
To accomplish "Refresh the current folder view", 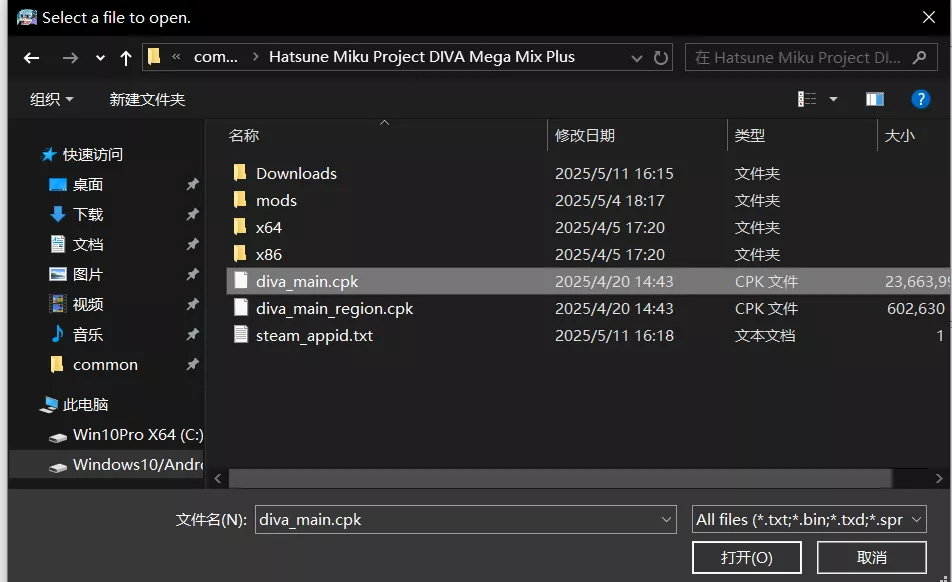I will [661, 58].
